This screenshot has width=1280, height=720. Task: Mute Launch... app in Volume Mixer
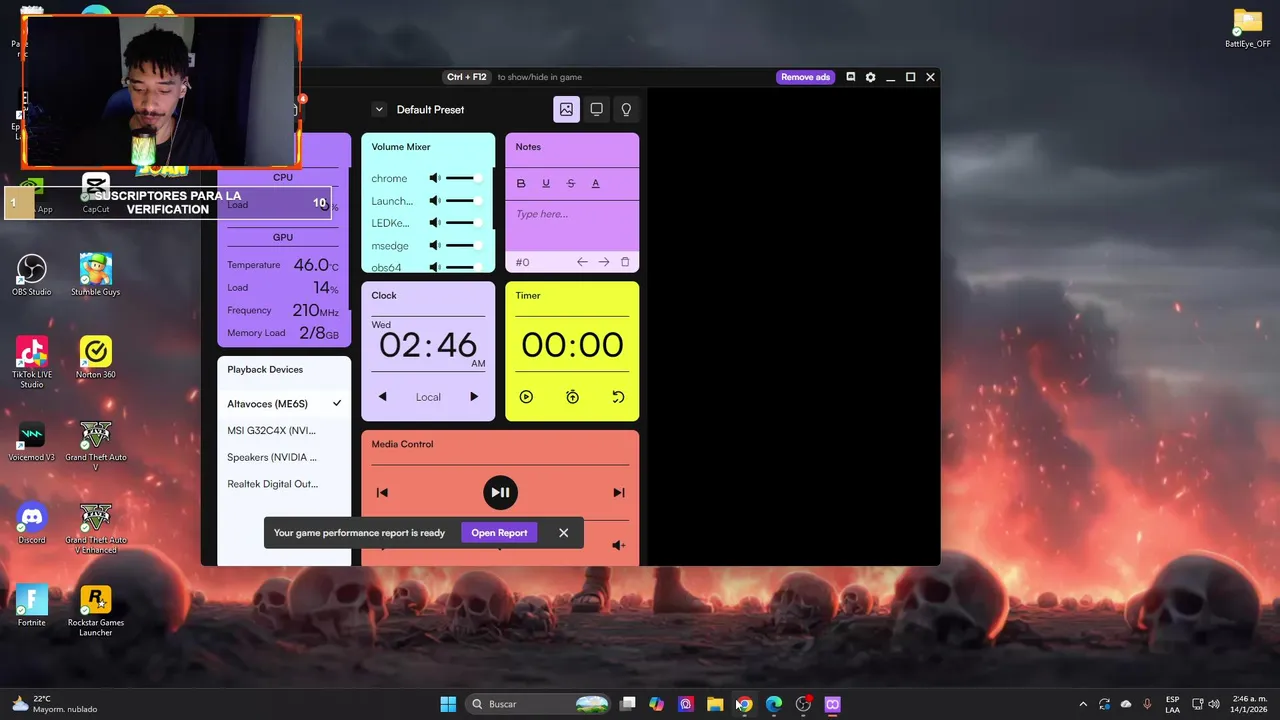(435, 200)
